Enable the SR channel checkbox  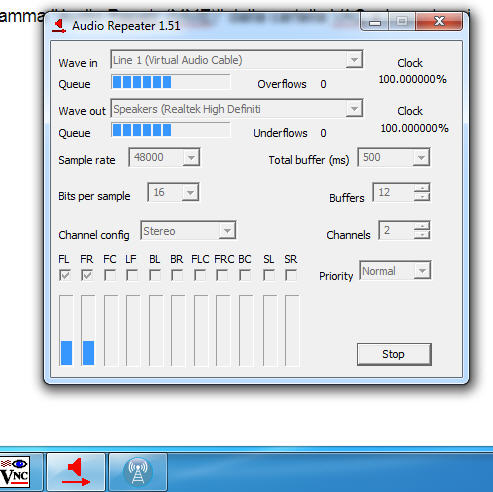[x=291, y=275]
